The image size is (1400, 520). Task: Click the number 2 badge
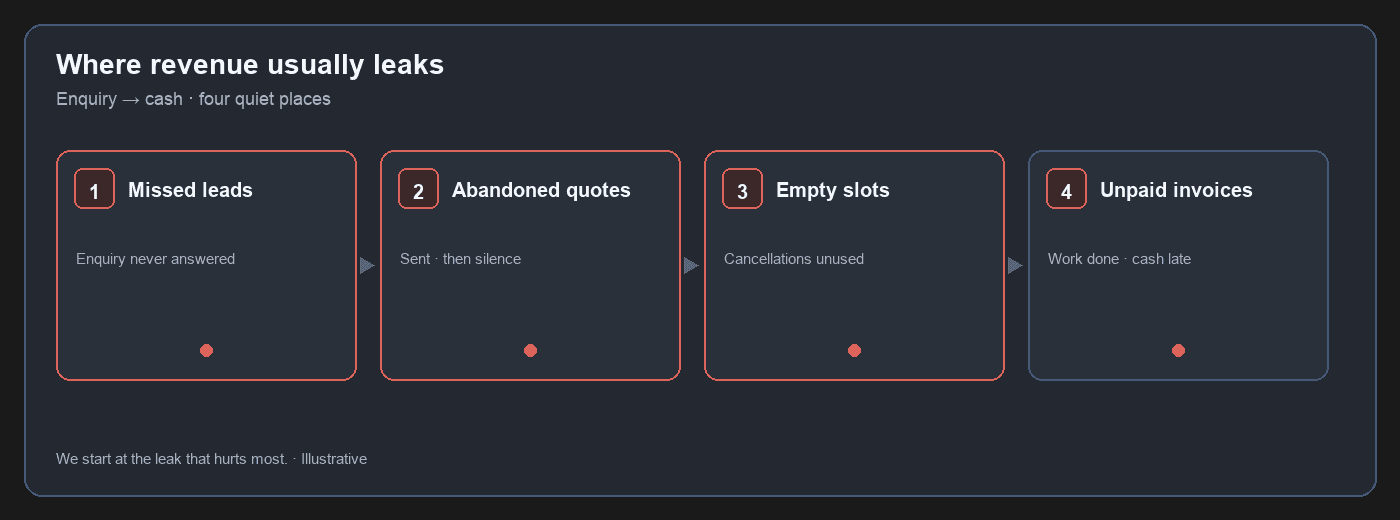[x=418, y=189]
